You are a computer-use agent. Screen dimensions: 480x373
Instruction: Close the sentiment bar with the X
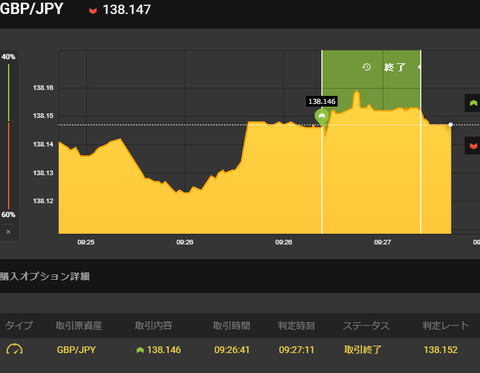point(8,232)
